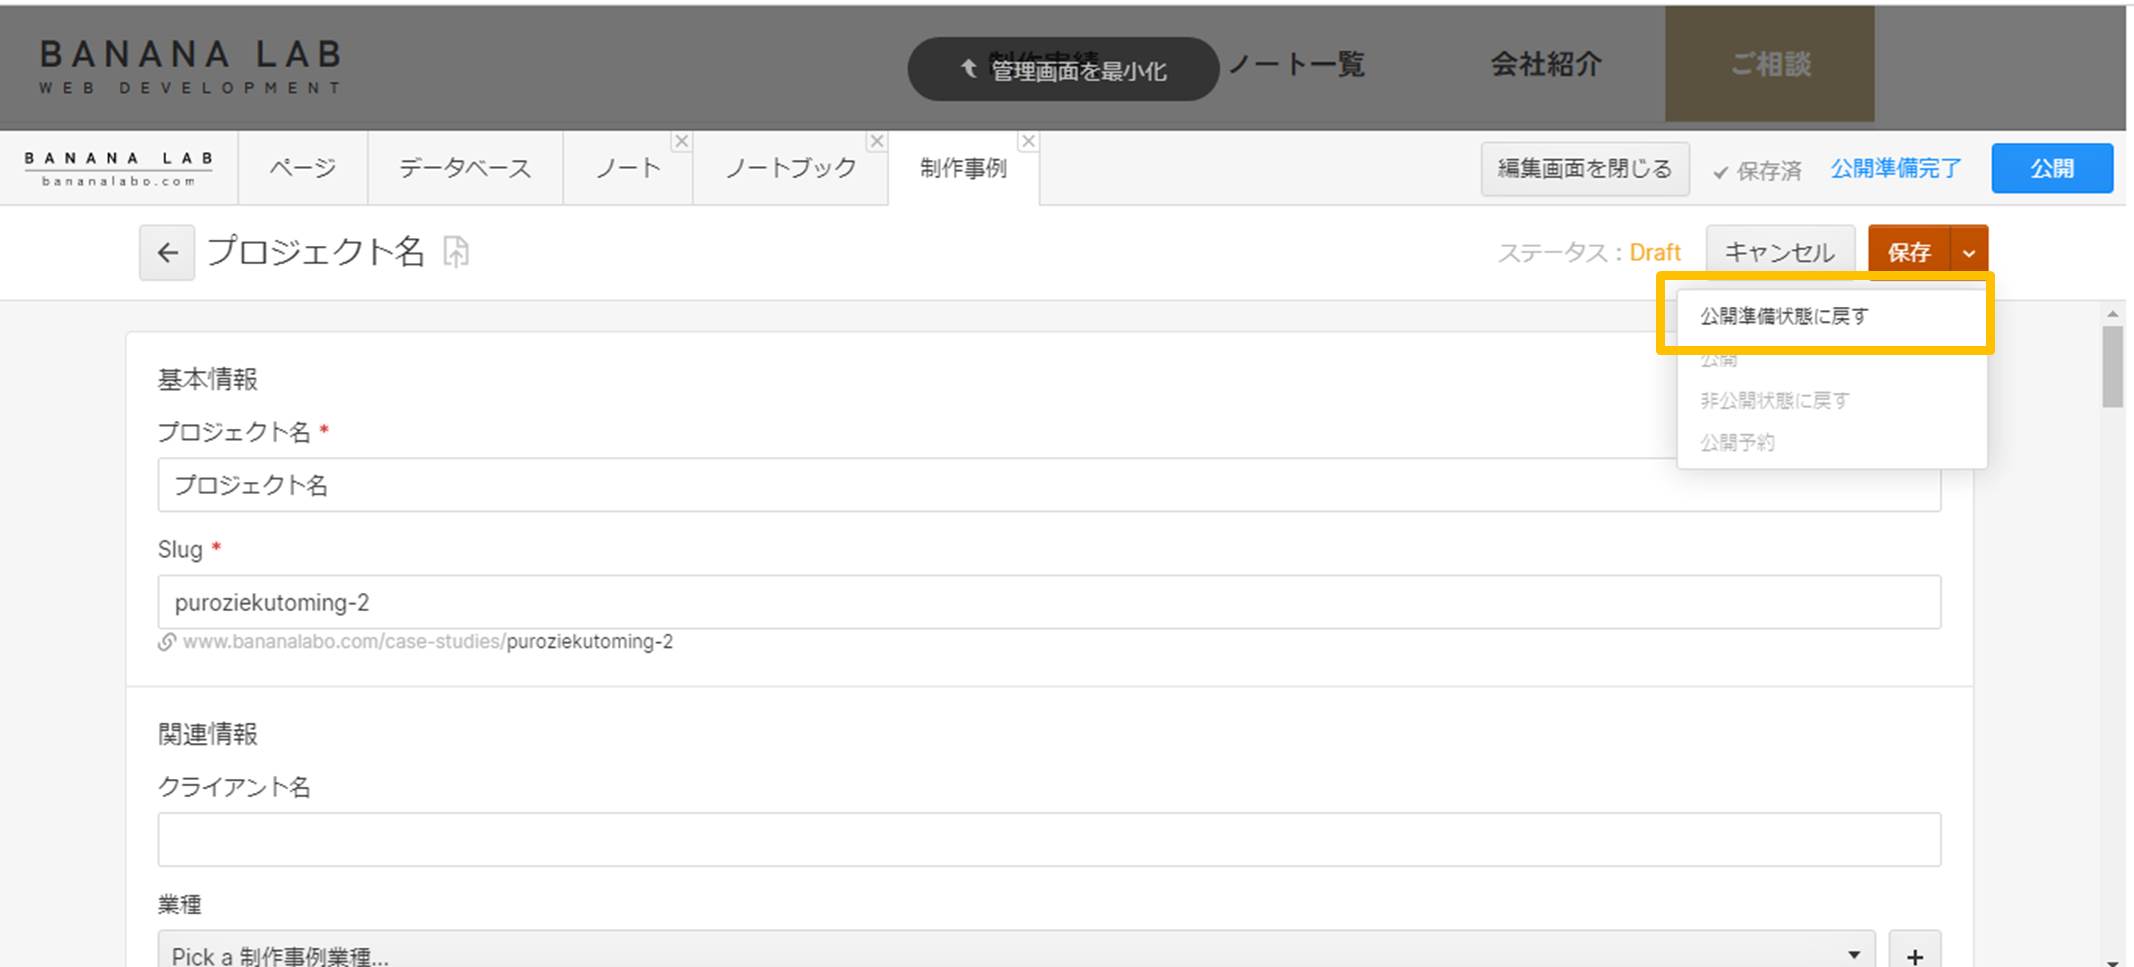Click the document icon beside プロジェクト名 title

click(456, 252)
